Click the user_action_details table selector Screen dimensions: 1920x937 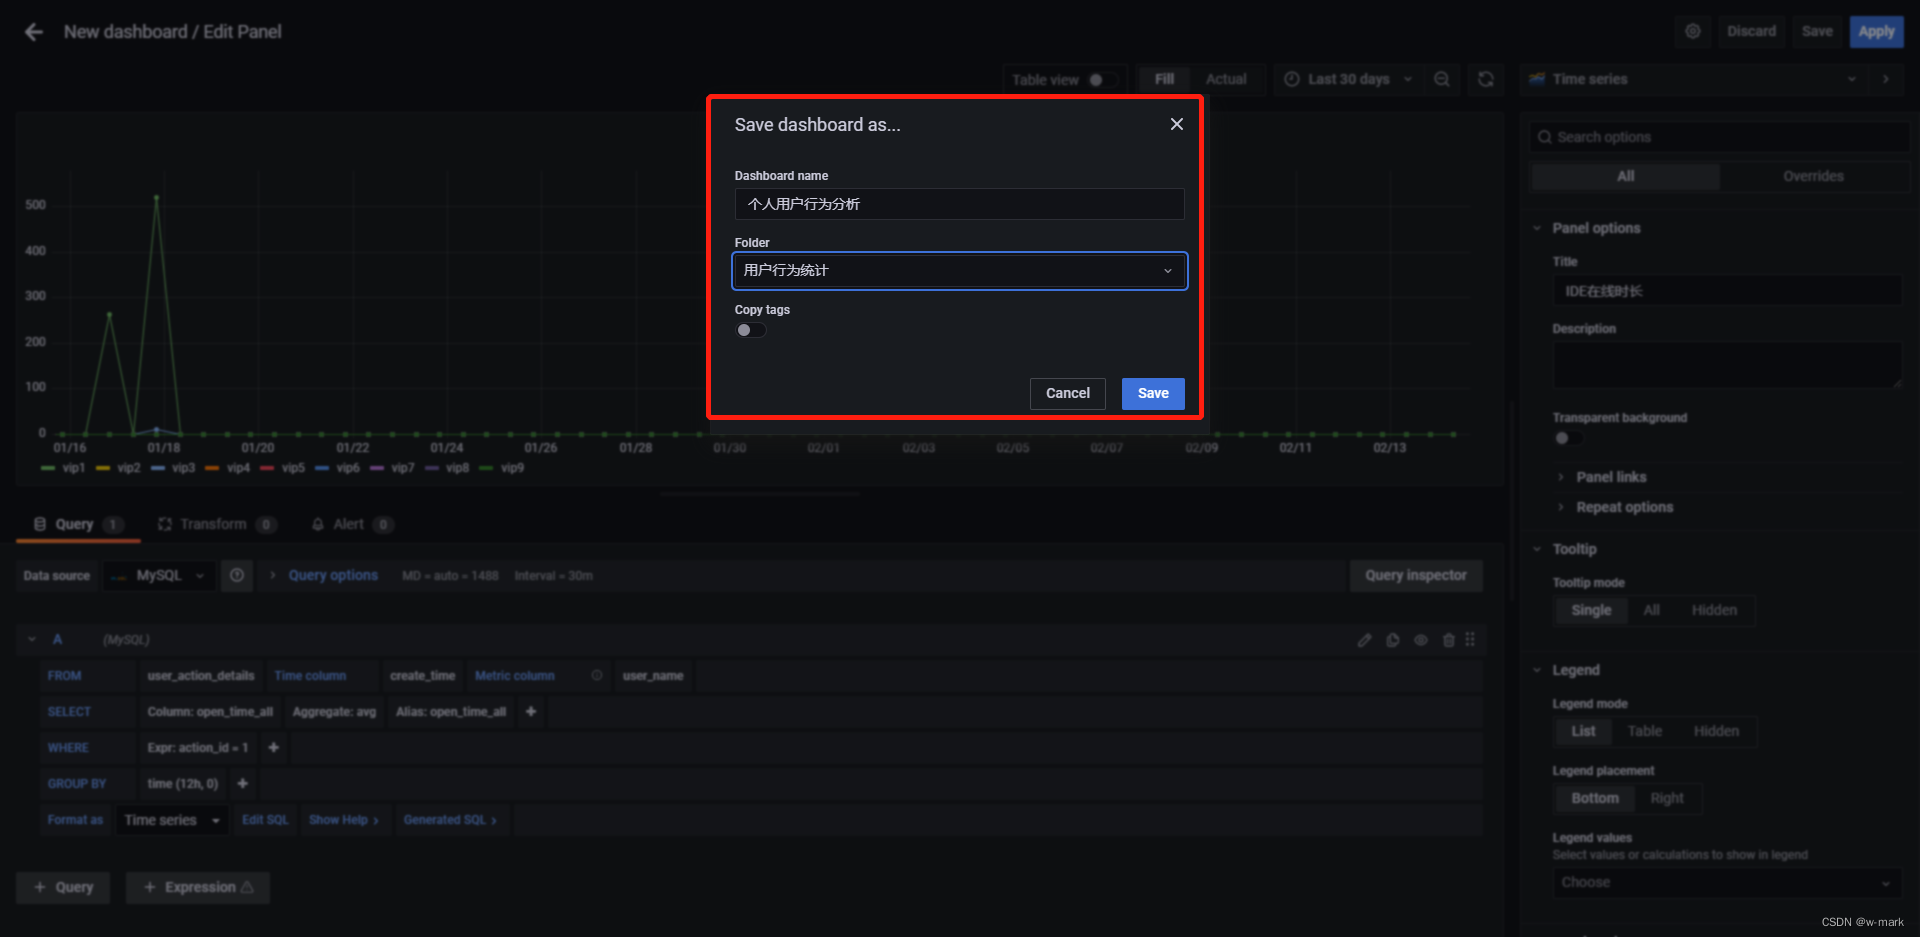[201, 676]
